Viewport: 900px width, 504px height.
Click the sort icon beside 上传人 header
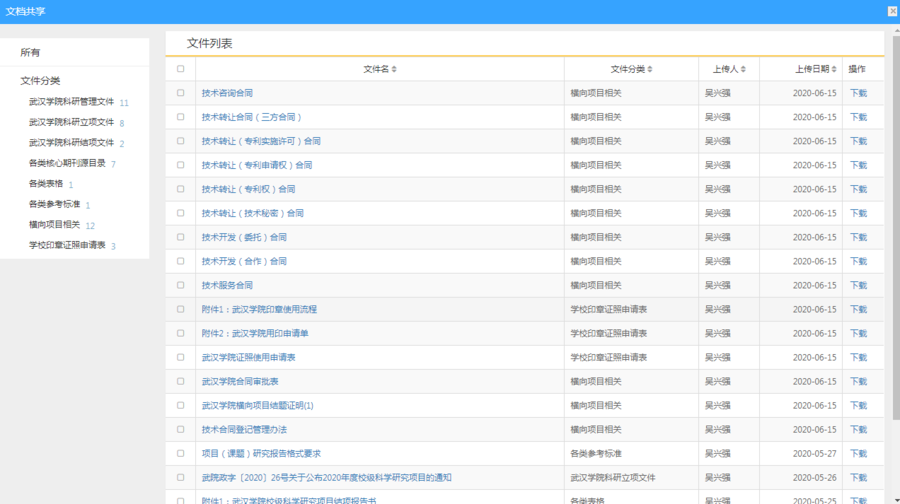click(743, 70)
